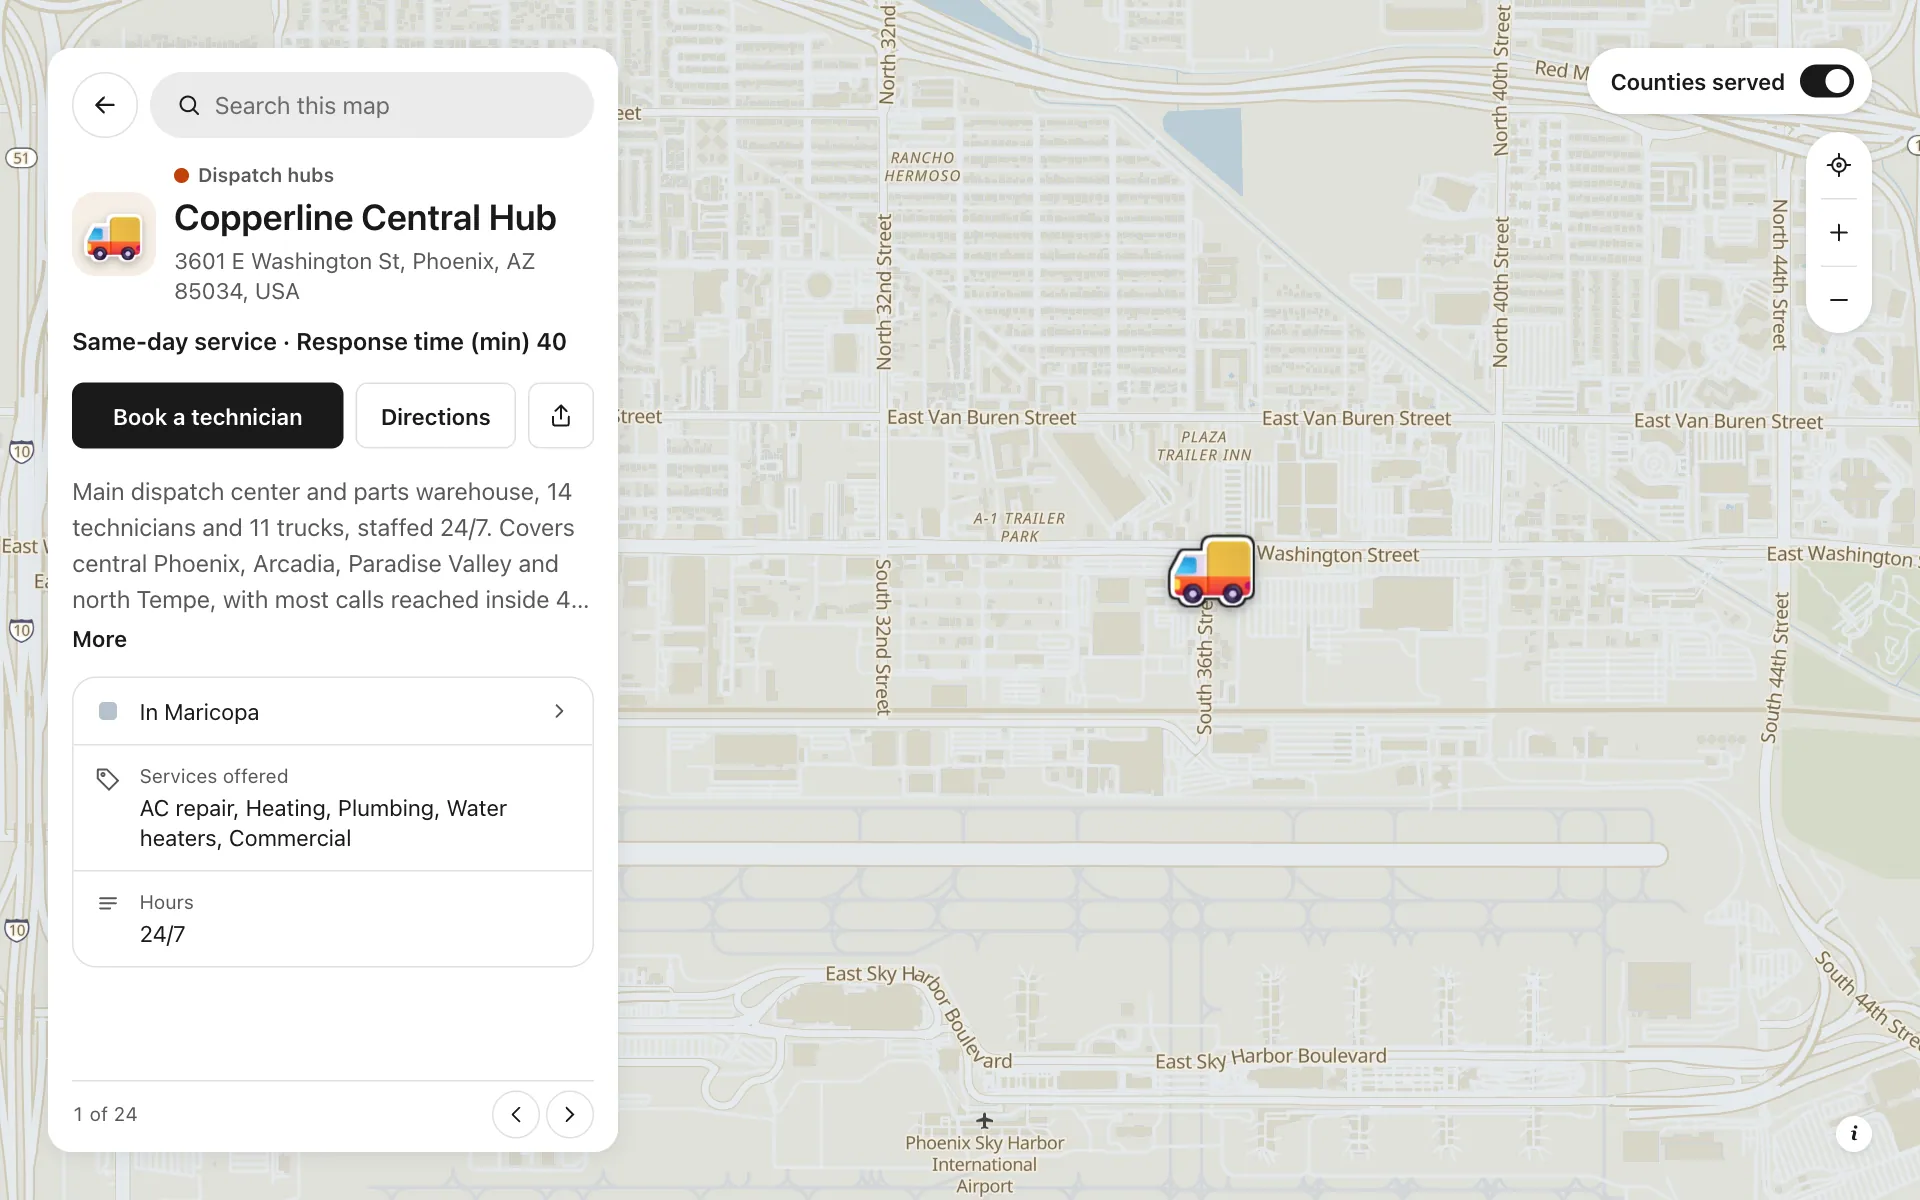
Task: Click the Maricopa gray color square
Action: (108, 711)
